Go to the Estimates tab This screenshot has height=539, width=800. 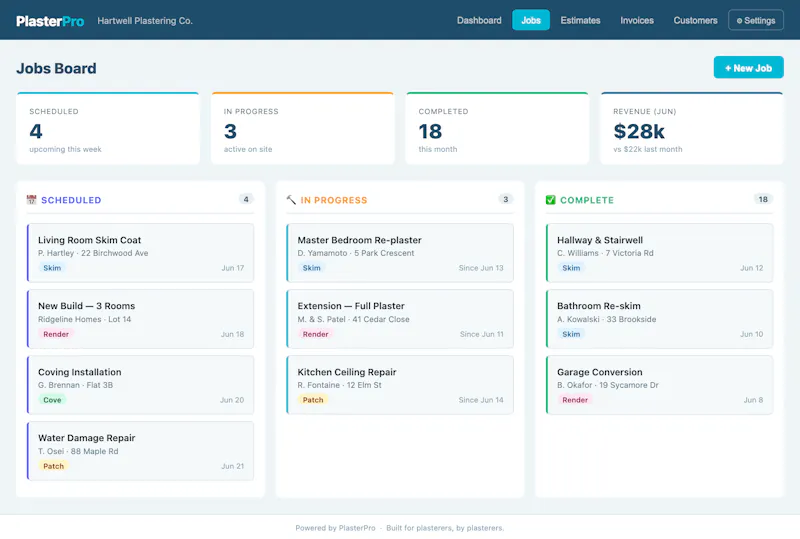[580, 20]
